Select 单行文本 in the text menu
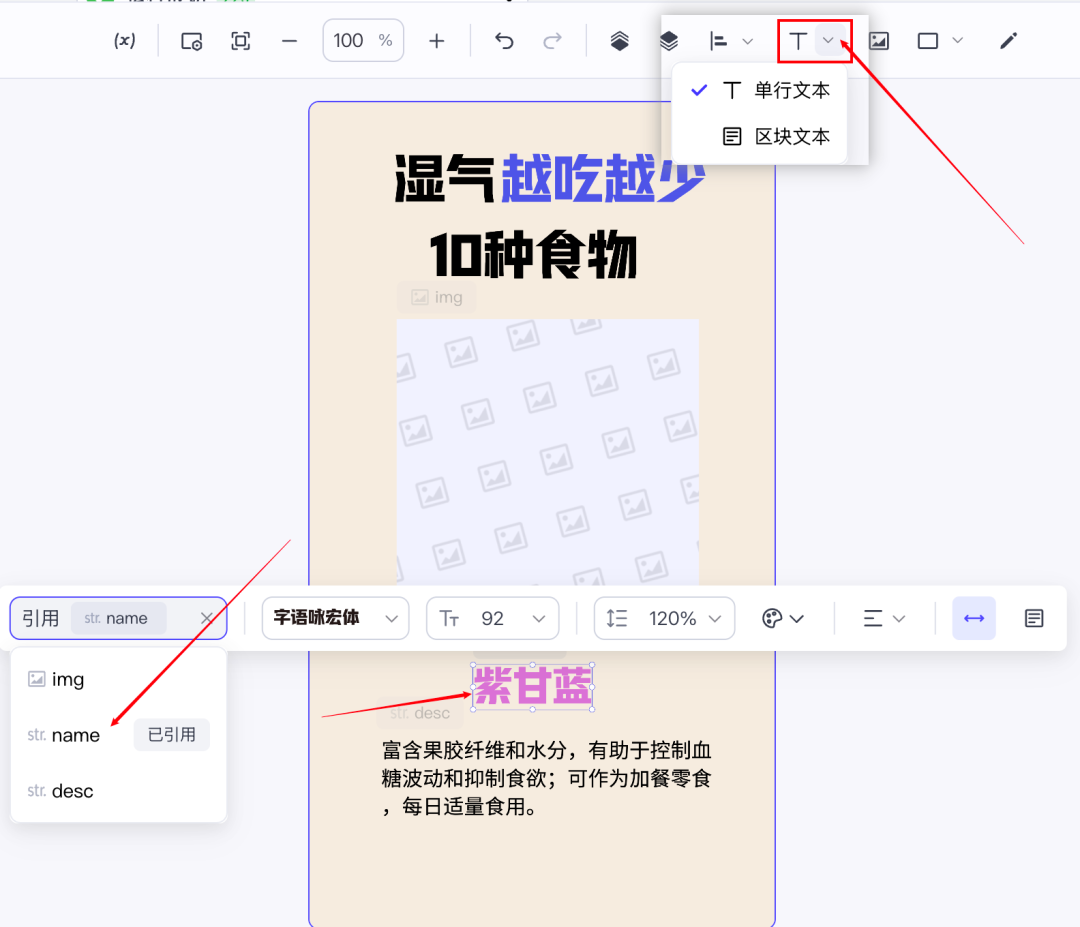This screenshot has width=1080, height=927. [x=791, y=91]
